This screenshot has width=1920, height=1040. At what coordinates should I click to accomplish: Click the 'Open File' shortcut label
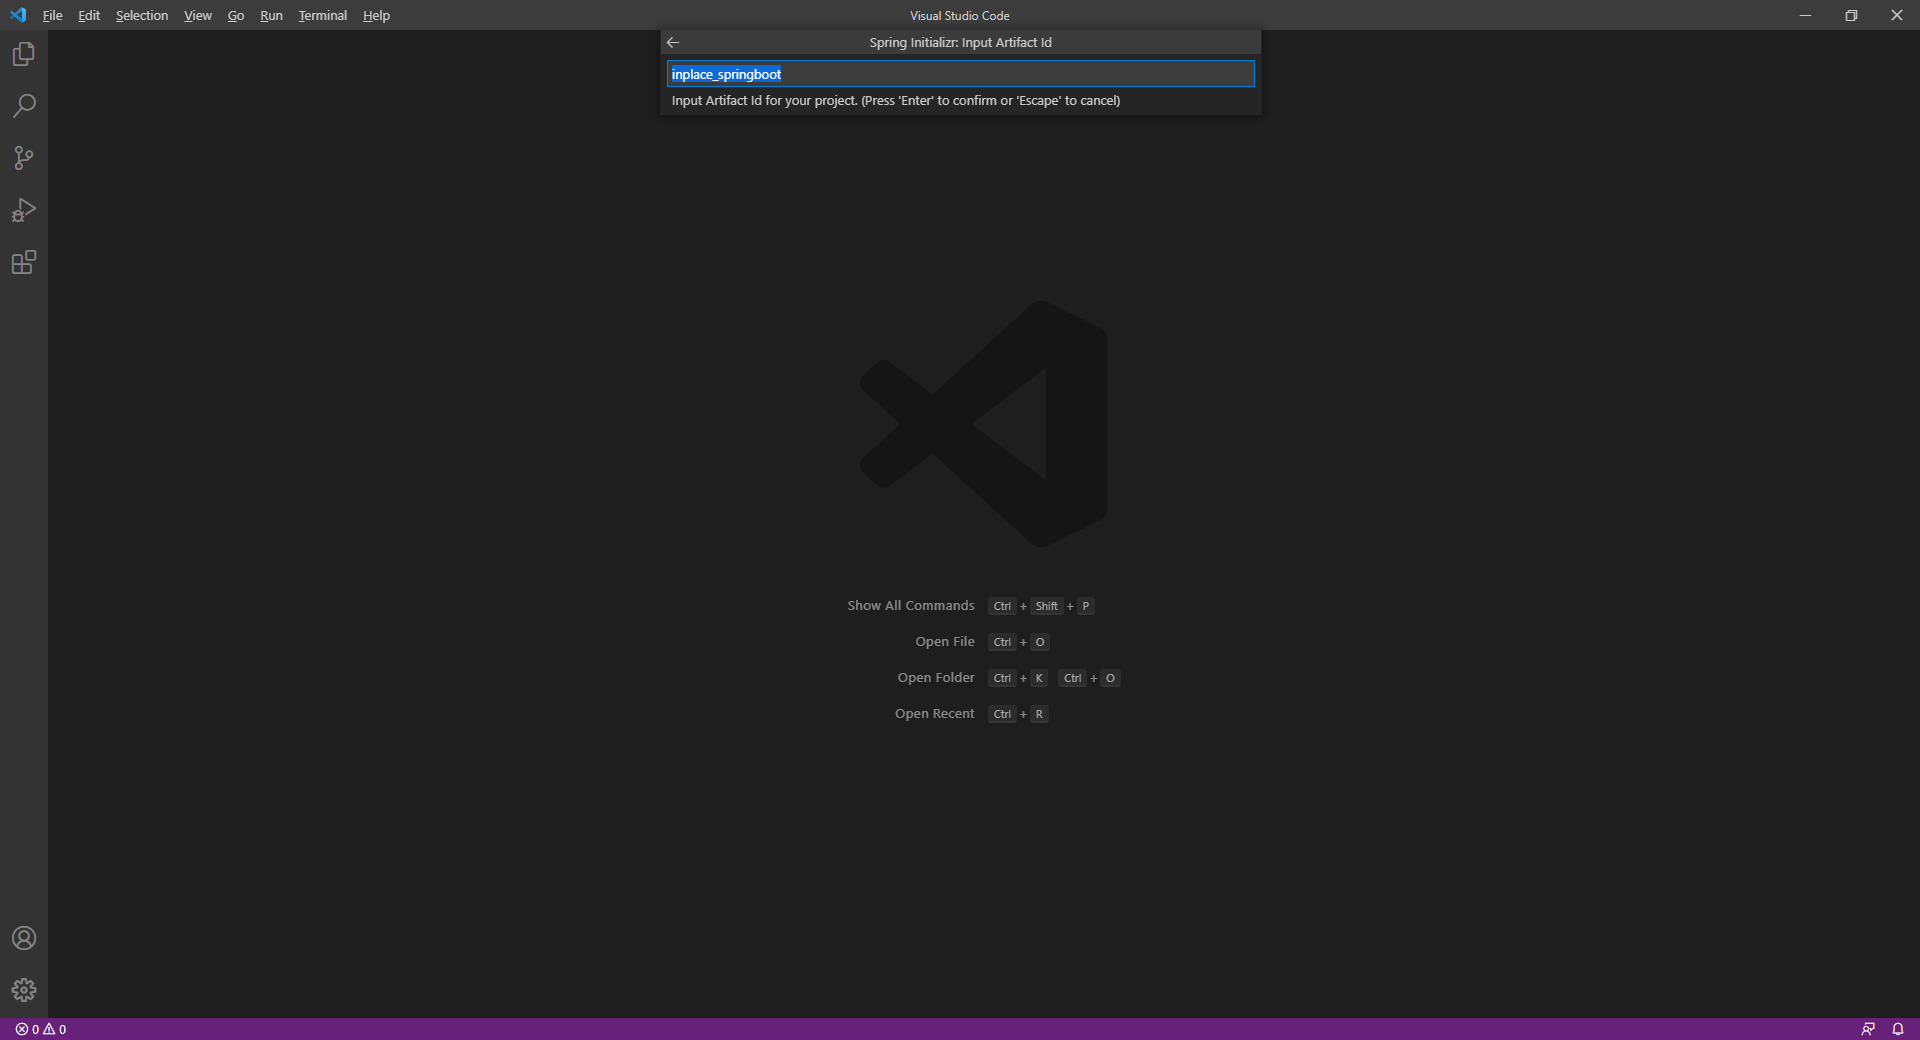click(945, 642)
